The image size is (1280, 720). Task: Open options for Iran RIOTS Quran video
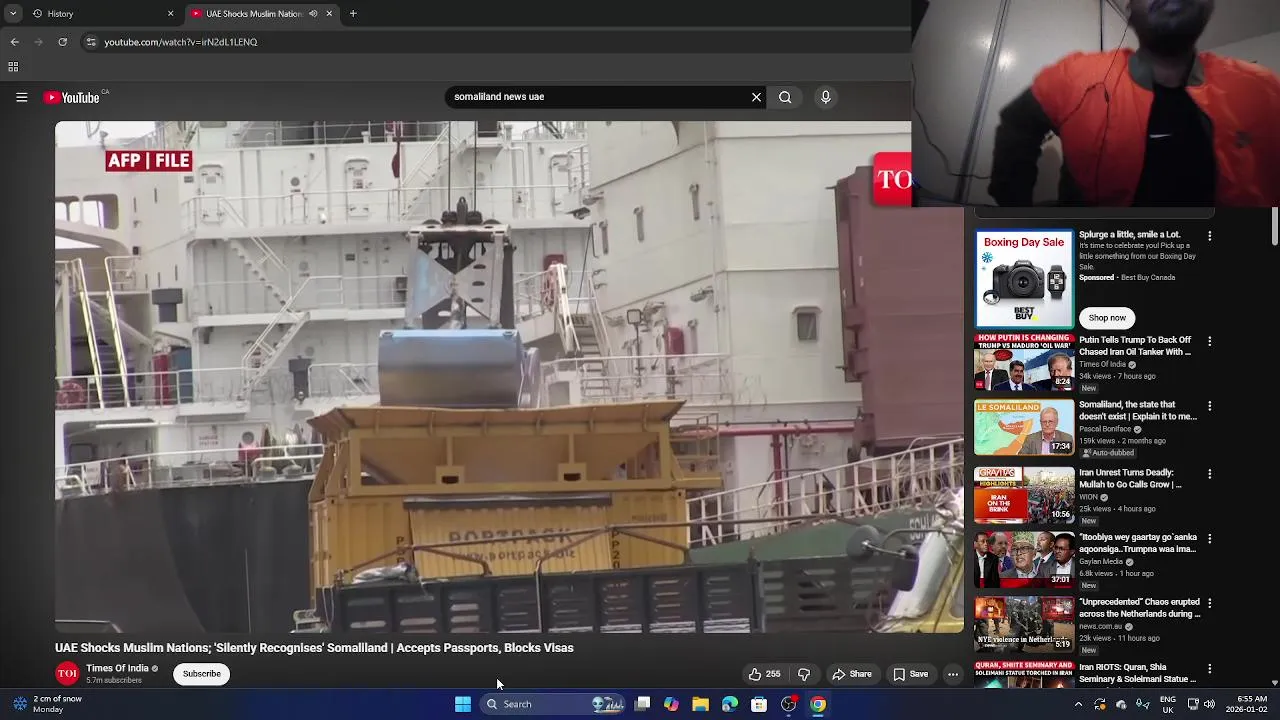[x=1210, y=669]
